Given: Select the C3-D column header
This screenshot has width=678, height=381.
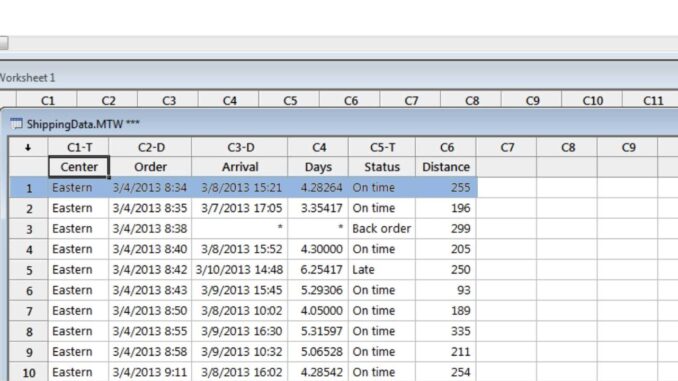Looking at the screenshot, I should [240, 147].
